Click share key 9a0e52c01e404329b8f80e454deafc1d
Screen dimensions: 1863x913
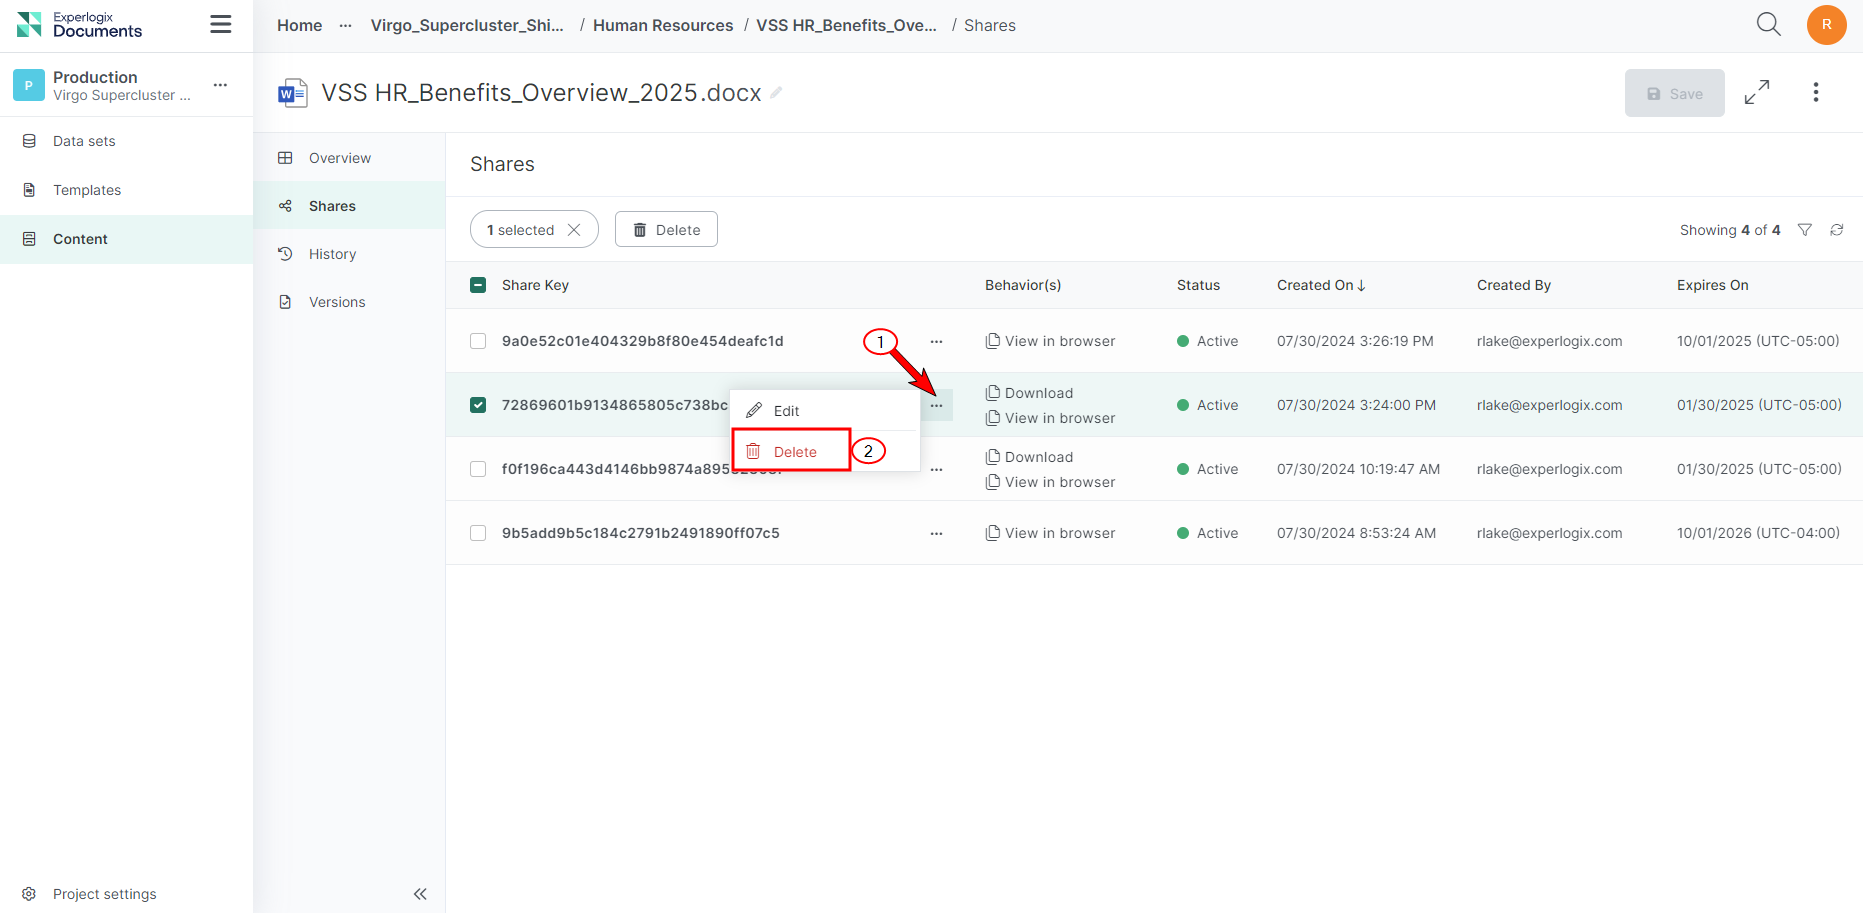642,341
